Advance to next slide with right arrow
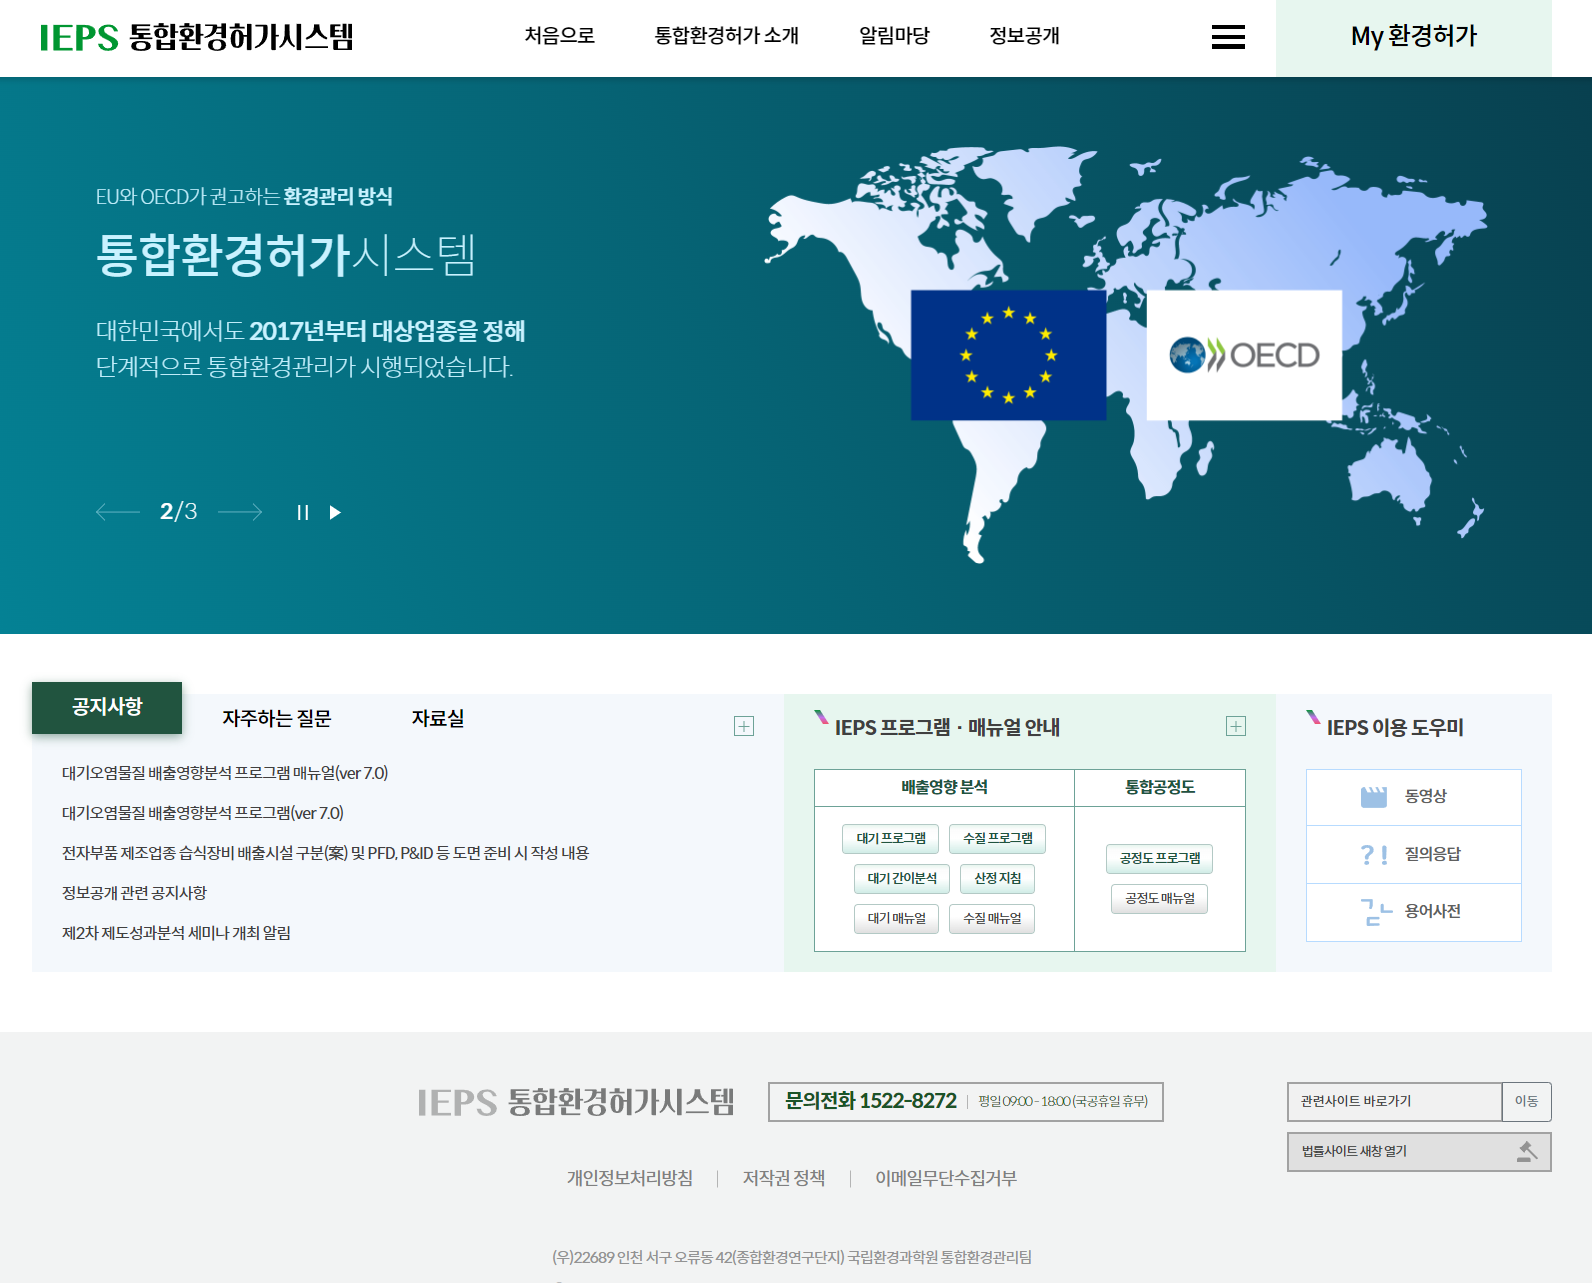 click(x=240, y=512)
